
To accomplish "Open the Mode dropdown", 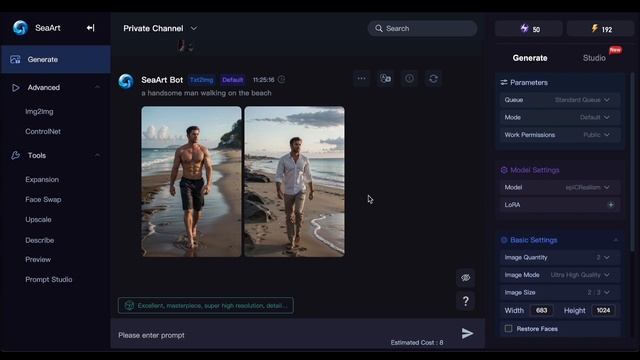I will 560,118.
